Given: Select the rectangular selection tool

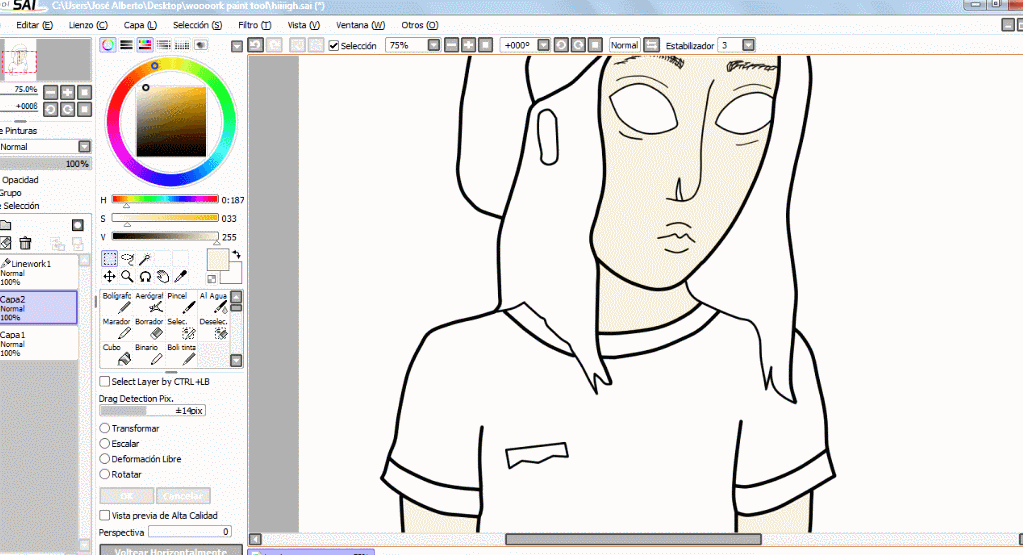Looking at the screenshot, I should point(109,259).
